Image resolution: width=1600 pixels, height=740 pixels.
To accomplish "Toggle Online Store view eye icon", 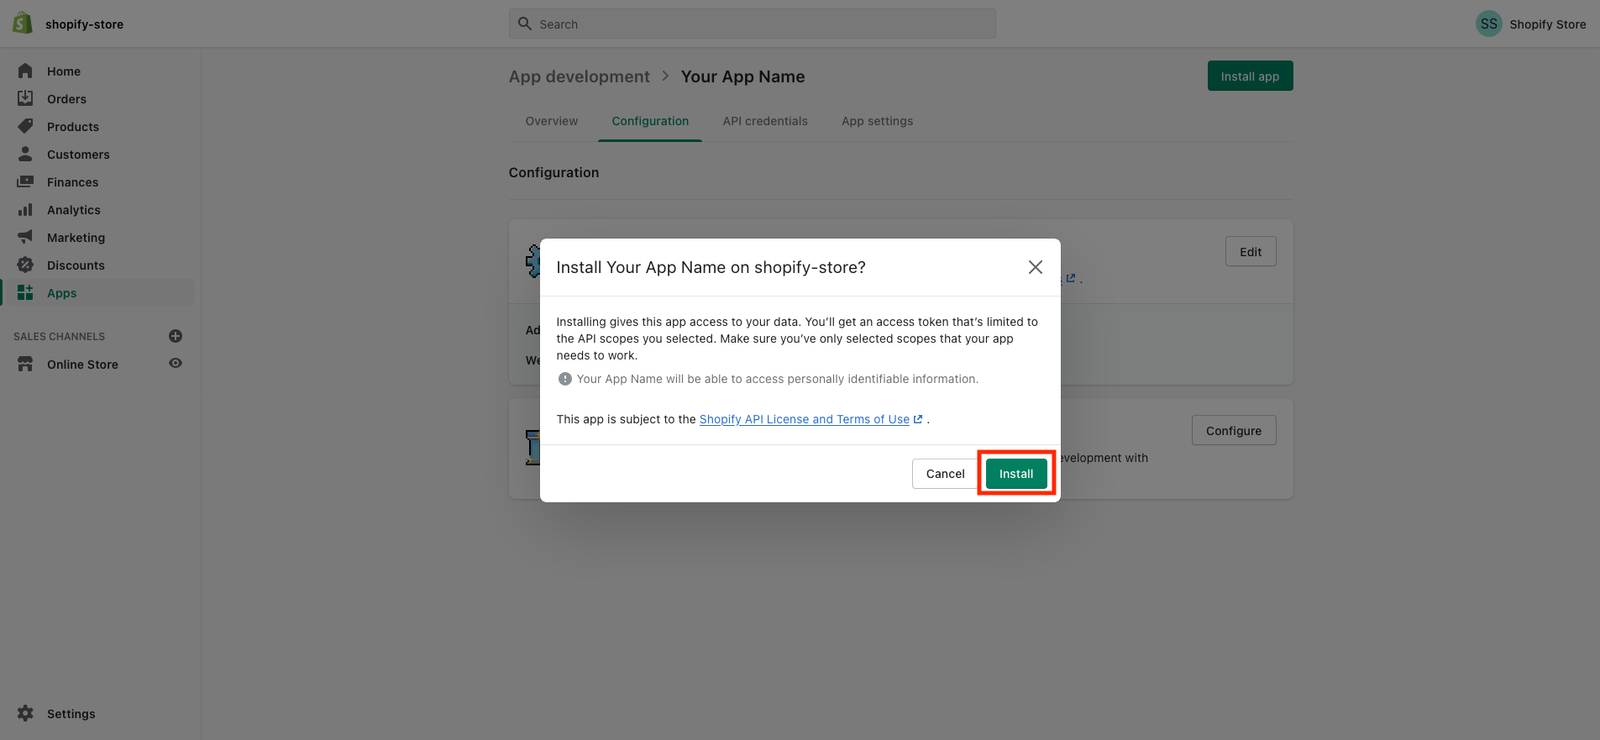I will (175, 364).
